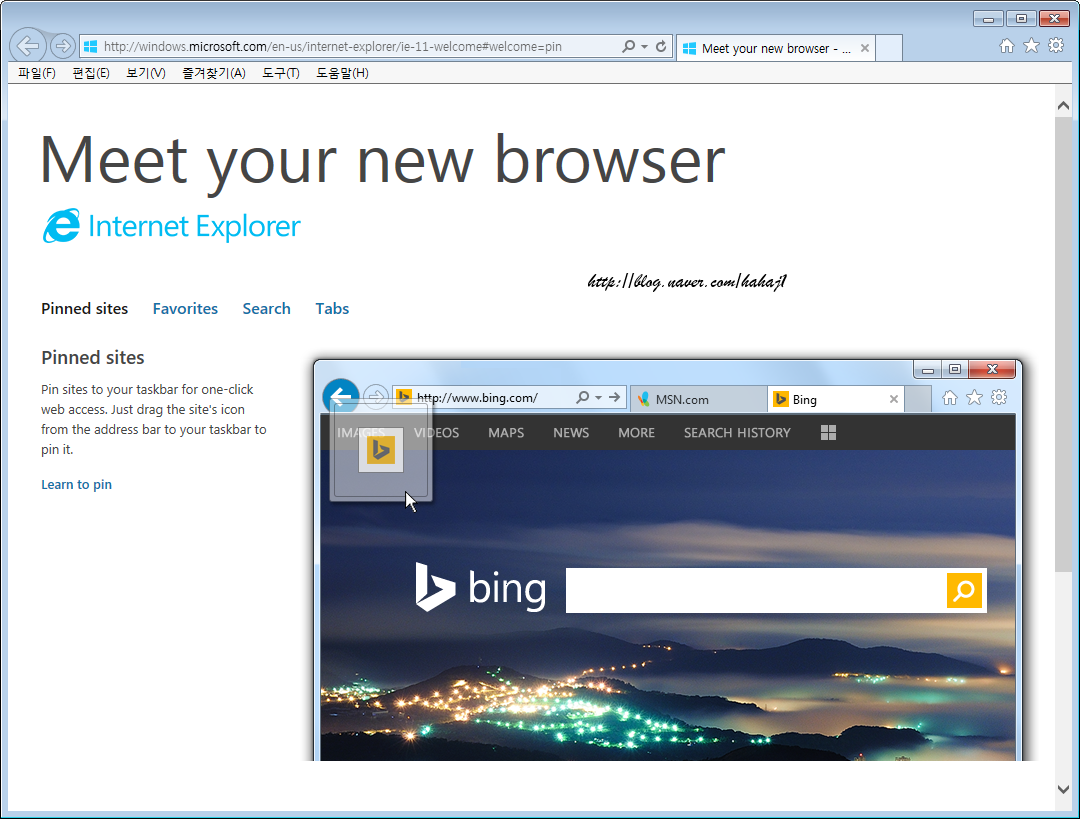Click the blue Back arrow in the demo browser
This screenshot has height=819, width=1080.
341,397
